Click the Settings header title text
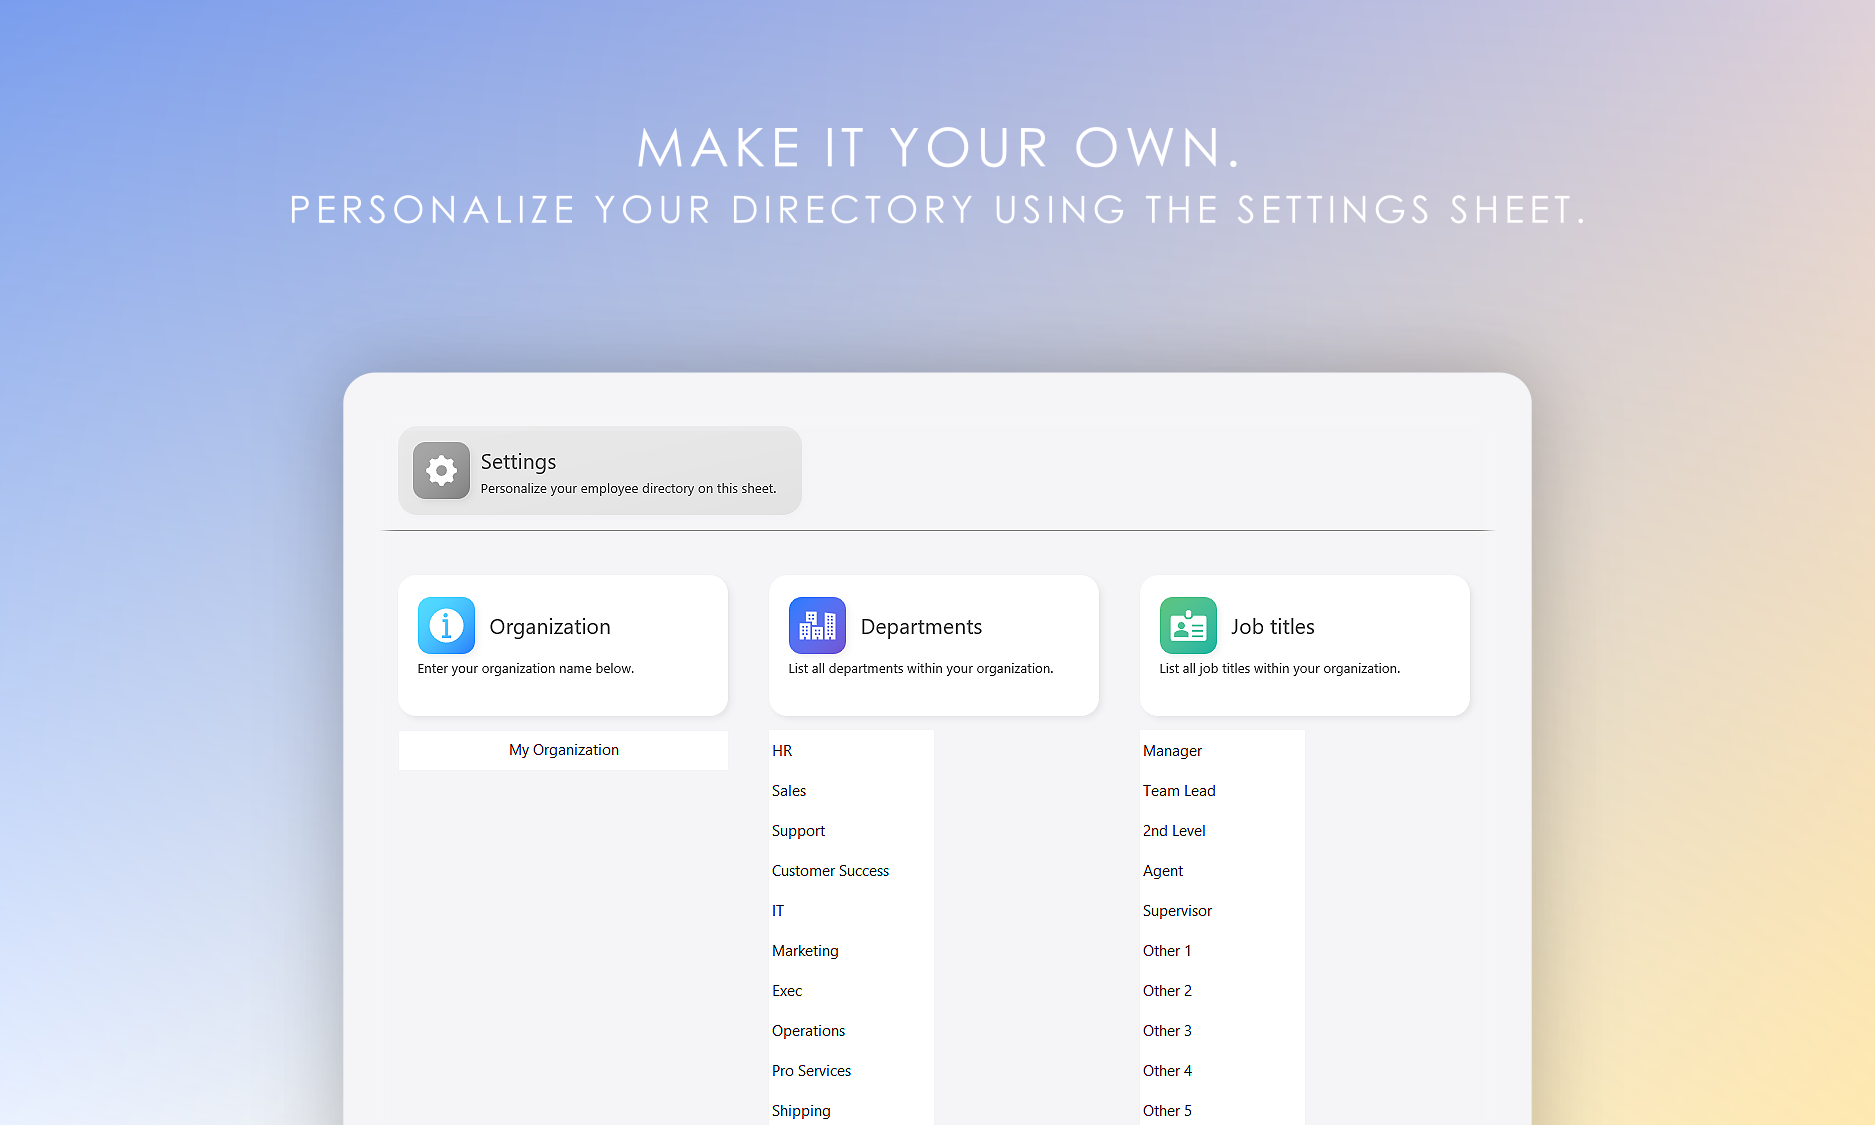 point(518,462)
